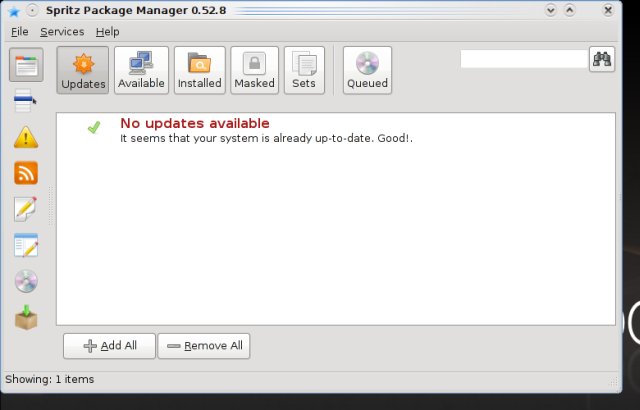Open the orange RSS feed sidebar icon
Viewport: 640px width, 410px height.
tap(26, 173)
